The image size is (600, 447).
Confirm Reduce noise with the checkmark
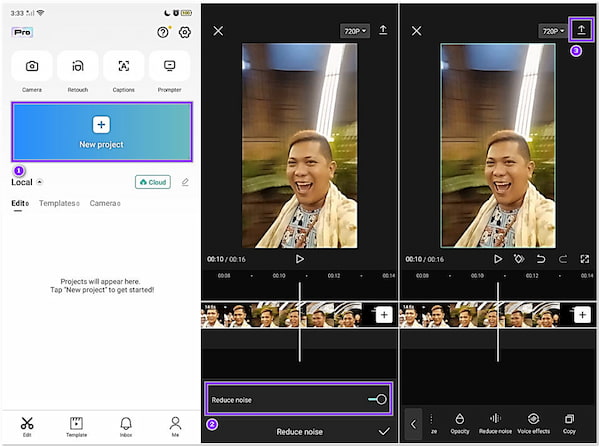pyautogui.click(x=383, y=431)
